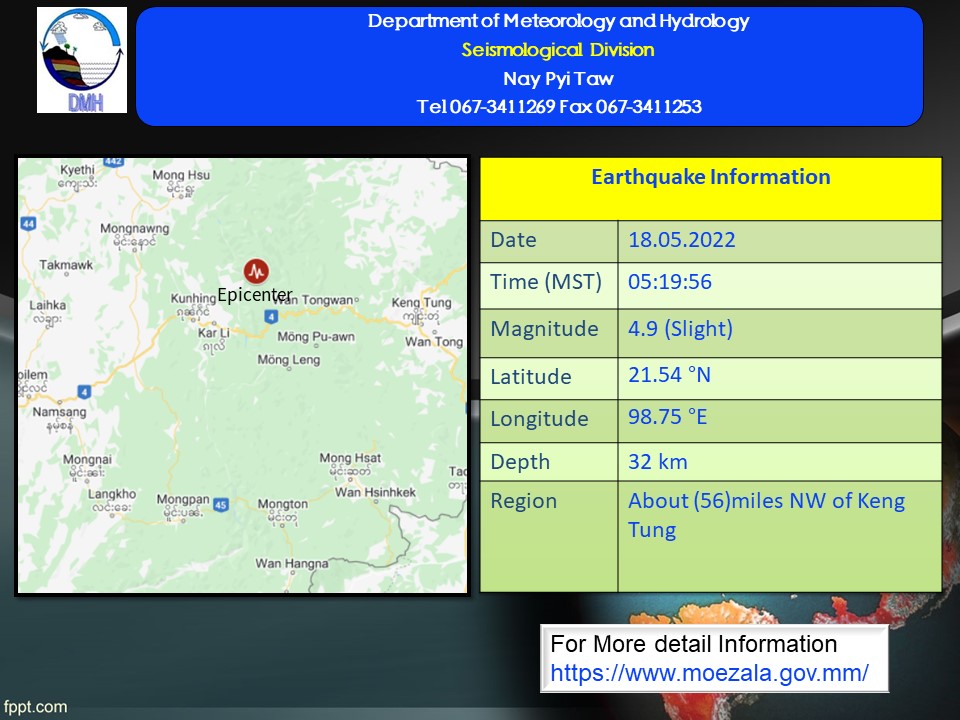Click 'Laihka' label on map

tap(48, 305)
